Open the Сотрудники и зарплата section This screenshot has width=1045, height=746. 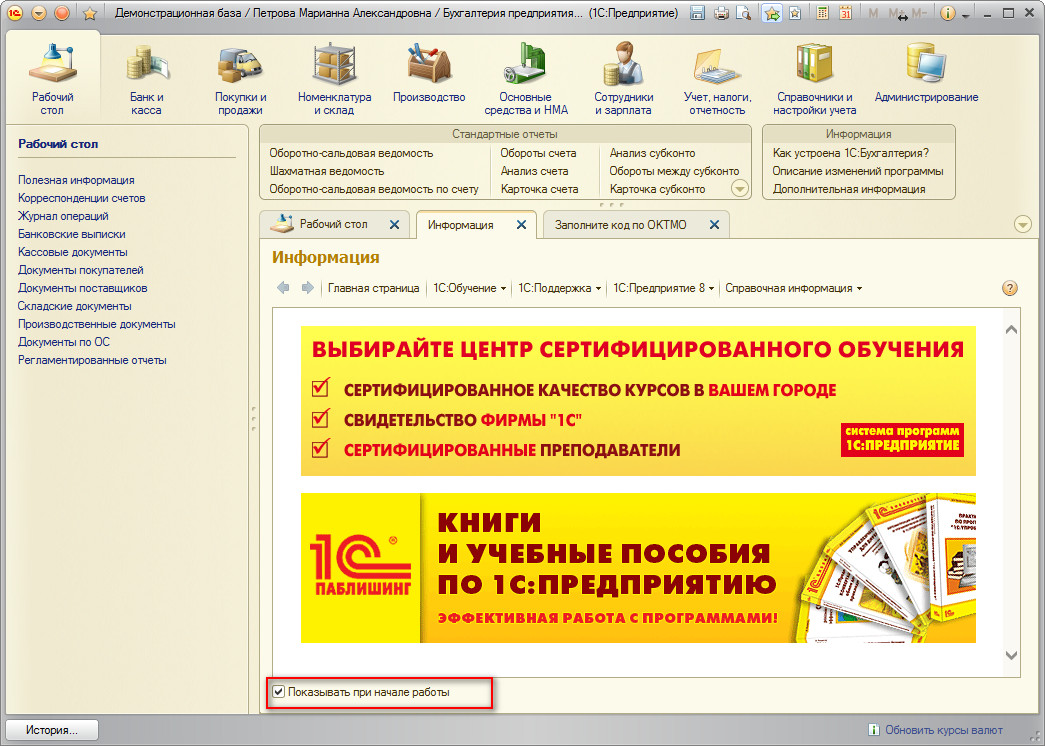(x=624, y=78)
